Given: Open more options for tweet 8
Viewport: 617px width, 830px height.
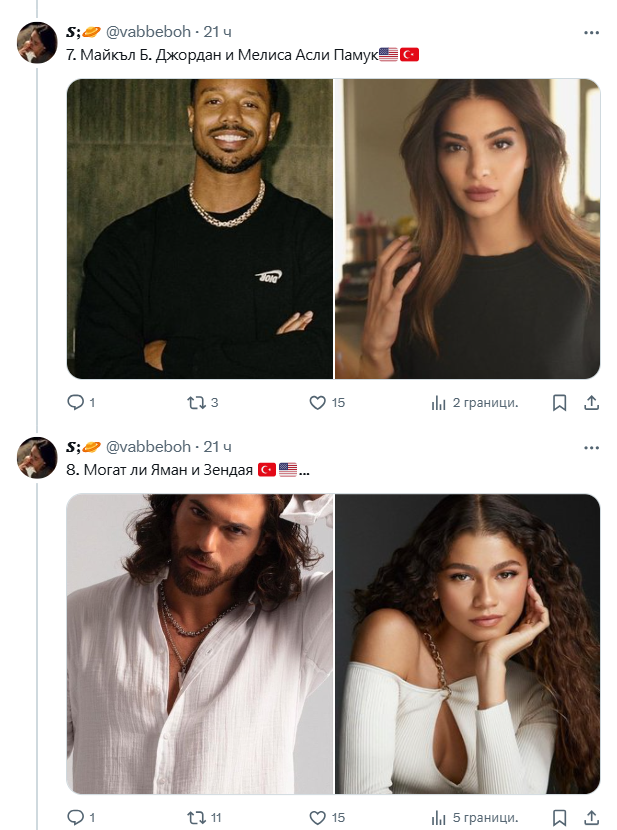Looking at the screenshot, I should tap(591, 446).
